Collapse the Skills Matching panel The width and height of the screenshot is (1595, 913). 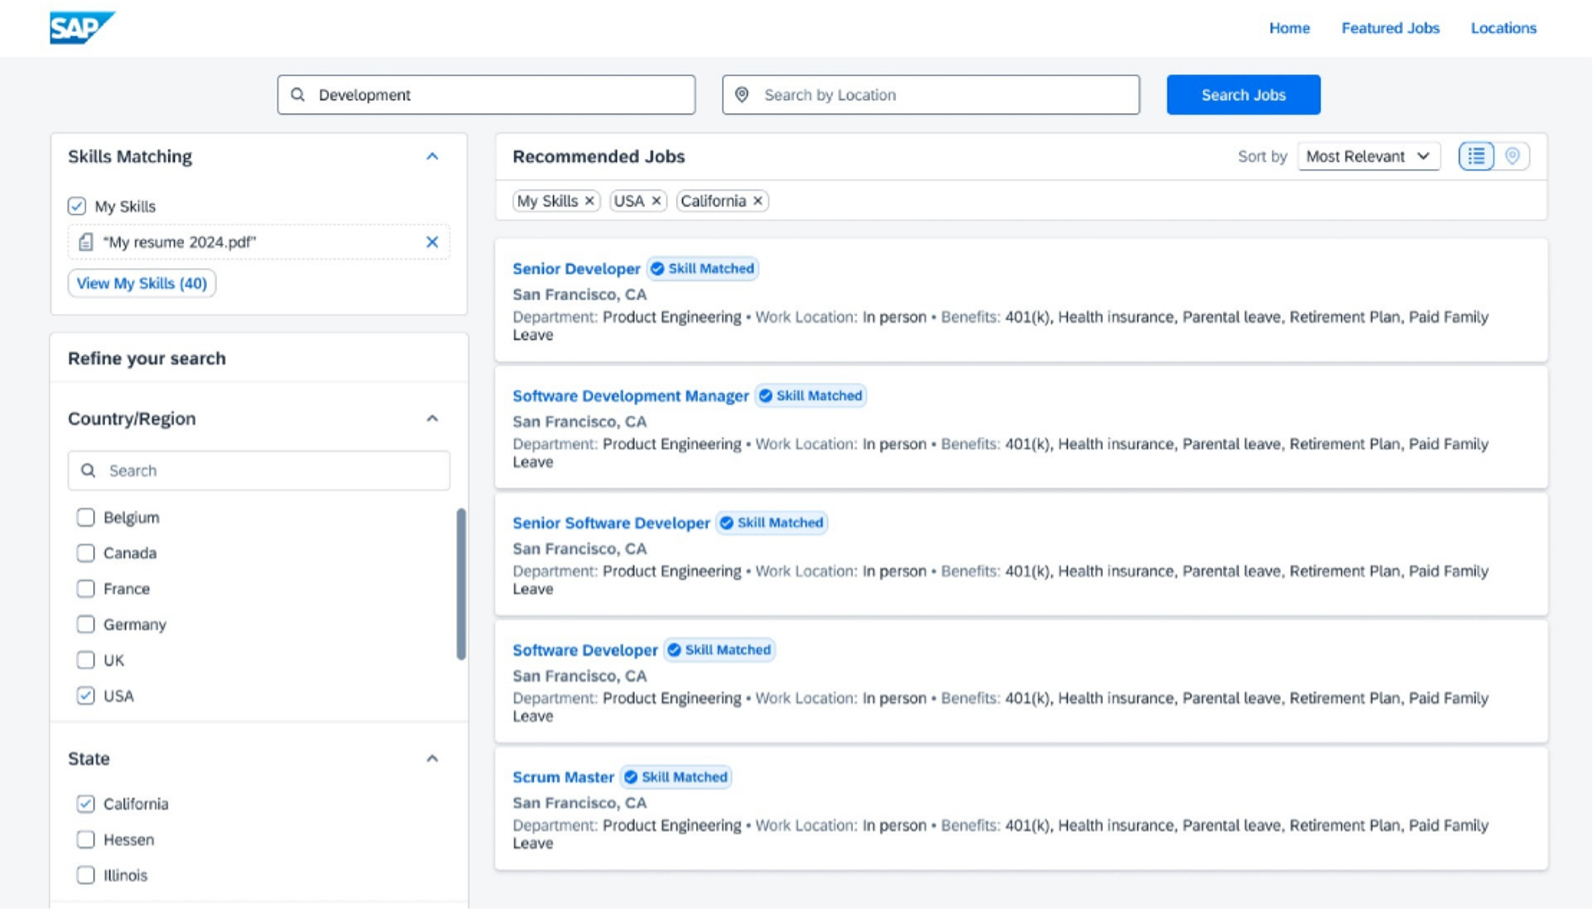(433, 157)
